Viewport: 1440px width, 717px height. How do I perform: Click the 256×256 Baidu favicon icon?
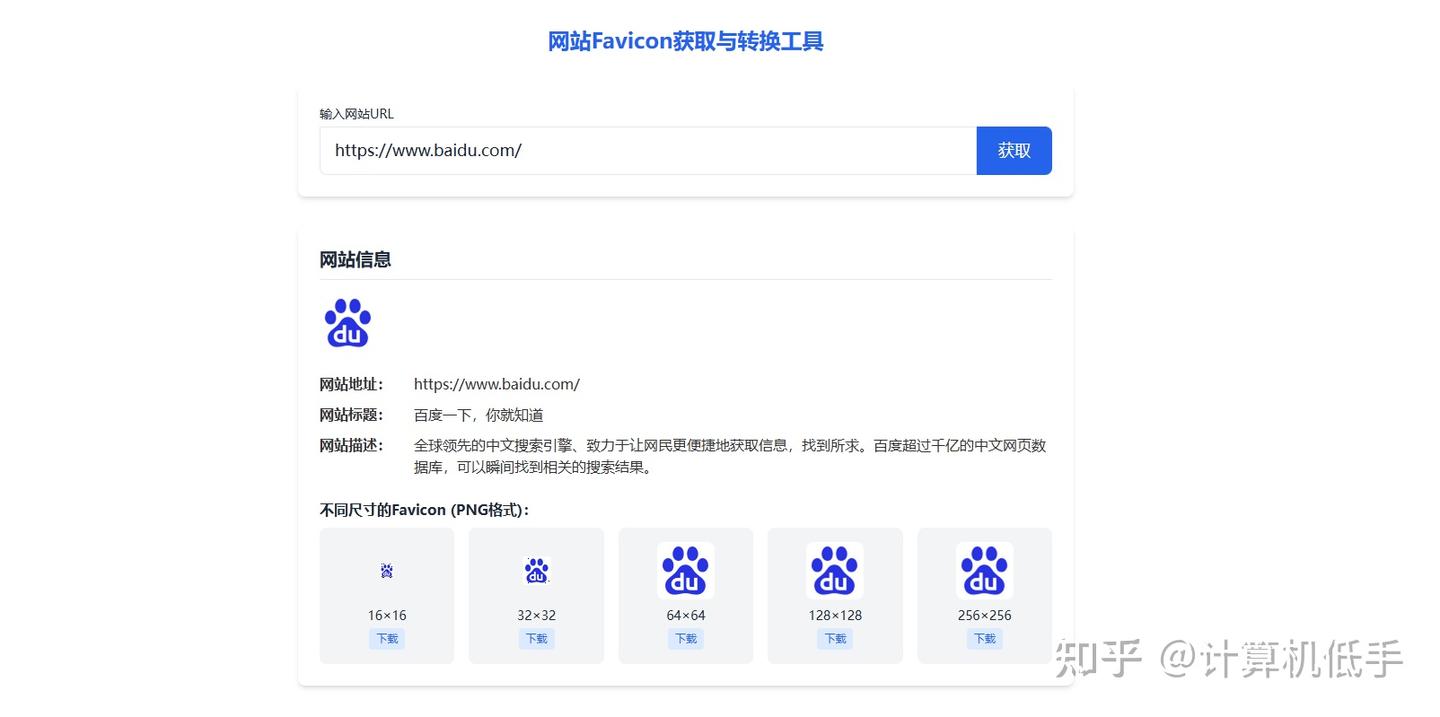click(x=984, y=570)
